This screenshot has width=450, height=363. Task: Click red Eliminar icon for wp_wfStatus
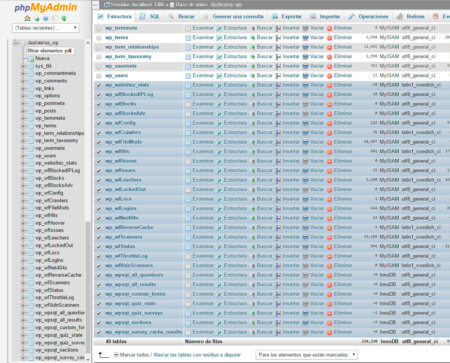330,247
